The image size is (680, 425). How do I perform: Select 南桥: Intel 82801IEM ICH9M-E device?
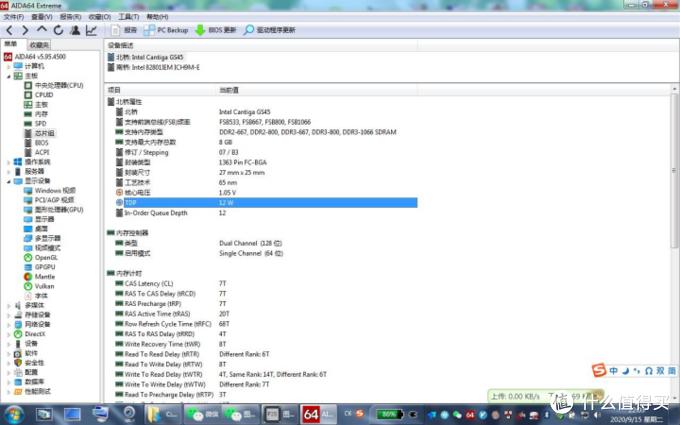154,67
